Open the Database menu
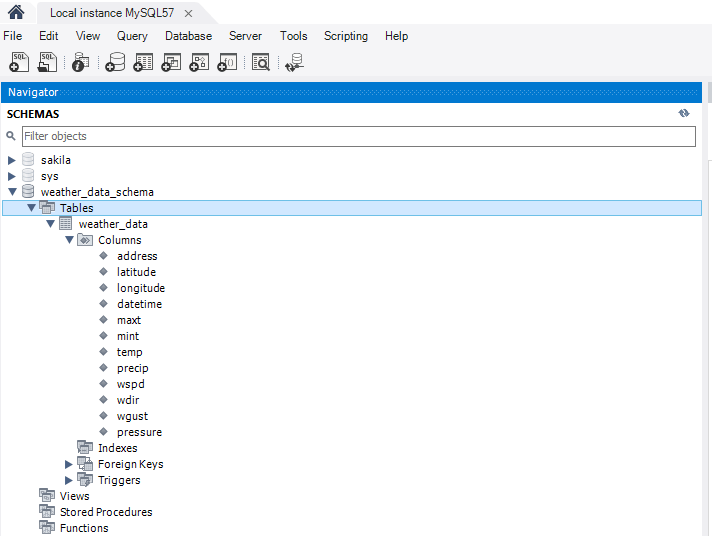Screen dimensions: 712x536 click(x=188, y=36)
